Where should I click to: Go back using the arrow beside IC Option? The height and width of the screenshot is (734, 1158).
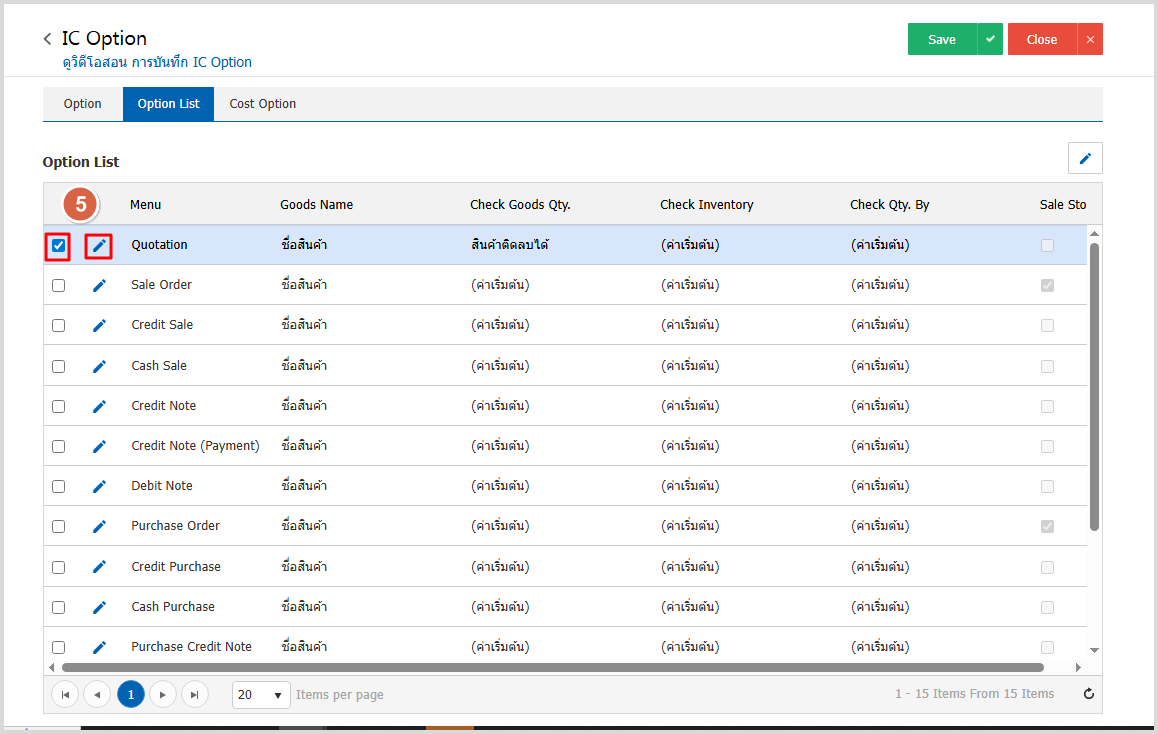[x=47, y=39]
